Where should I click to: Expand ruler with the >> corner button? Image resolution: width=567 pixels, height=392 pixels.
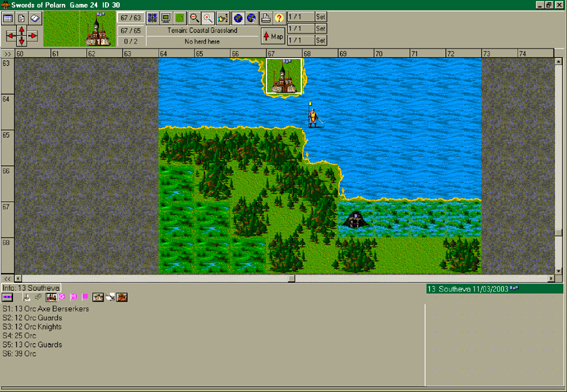click(7, 54)
